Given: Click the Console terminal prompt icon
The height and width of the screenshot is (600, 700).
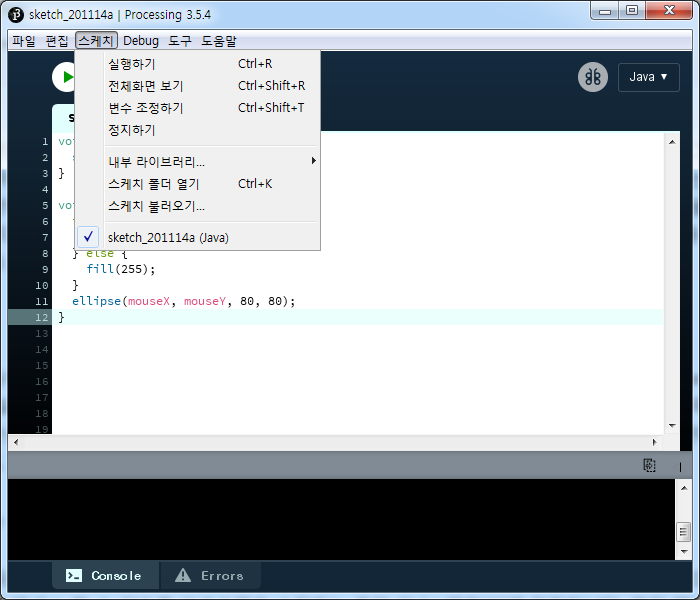Looking at the screenshot, I should tap(74, 575).
